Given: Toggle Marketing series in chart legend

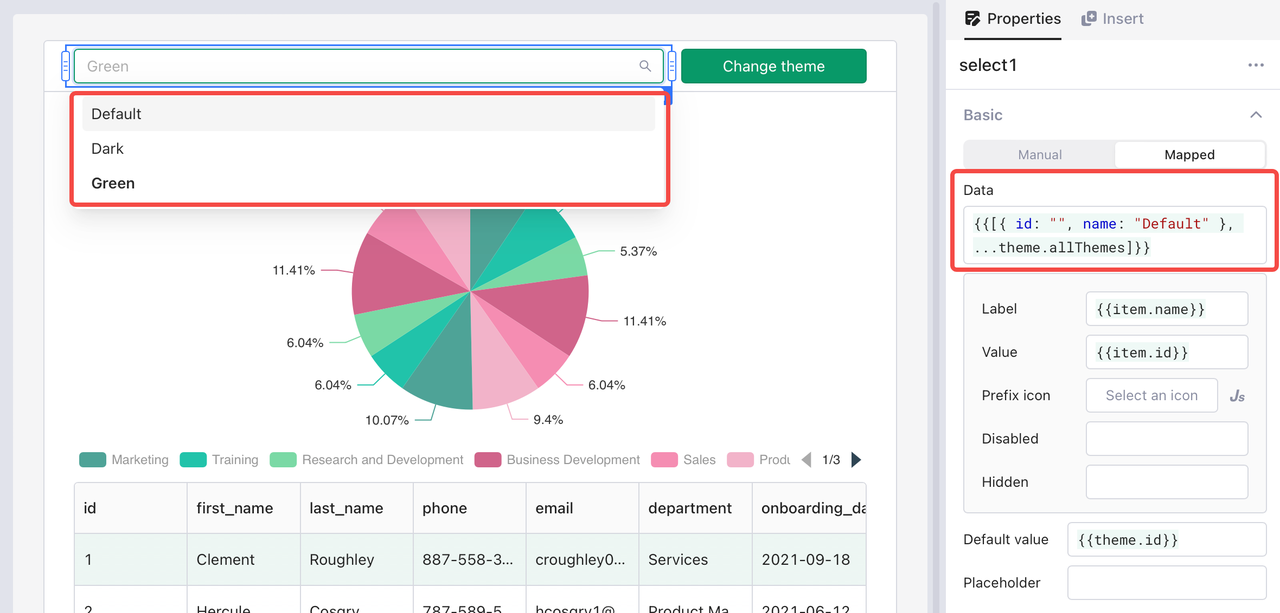Looking at the screenshot, I should (124, 460).
